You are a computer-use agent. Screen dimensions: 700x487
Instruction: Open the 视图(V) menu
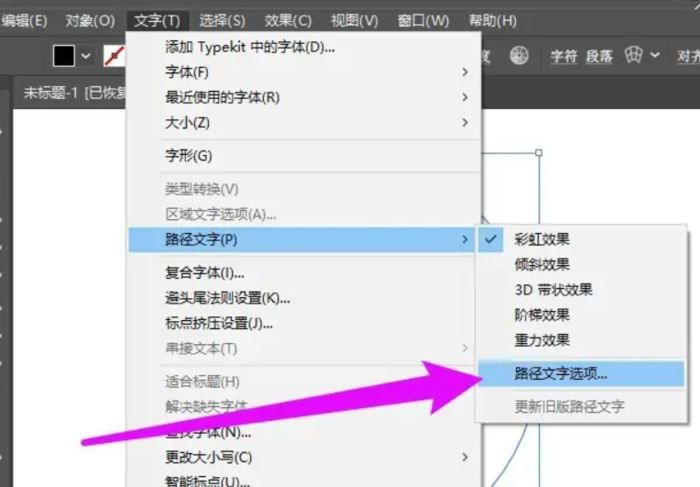click(354, 21)
